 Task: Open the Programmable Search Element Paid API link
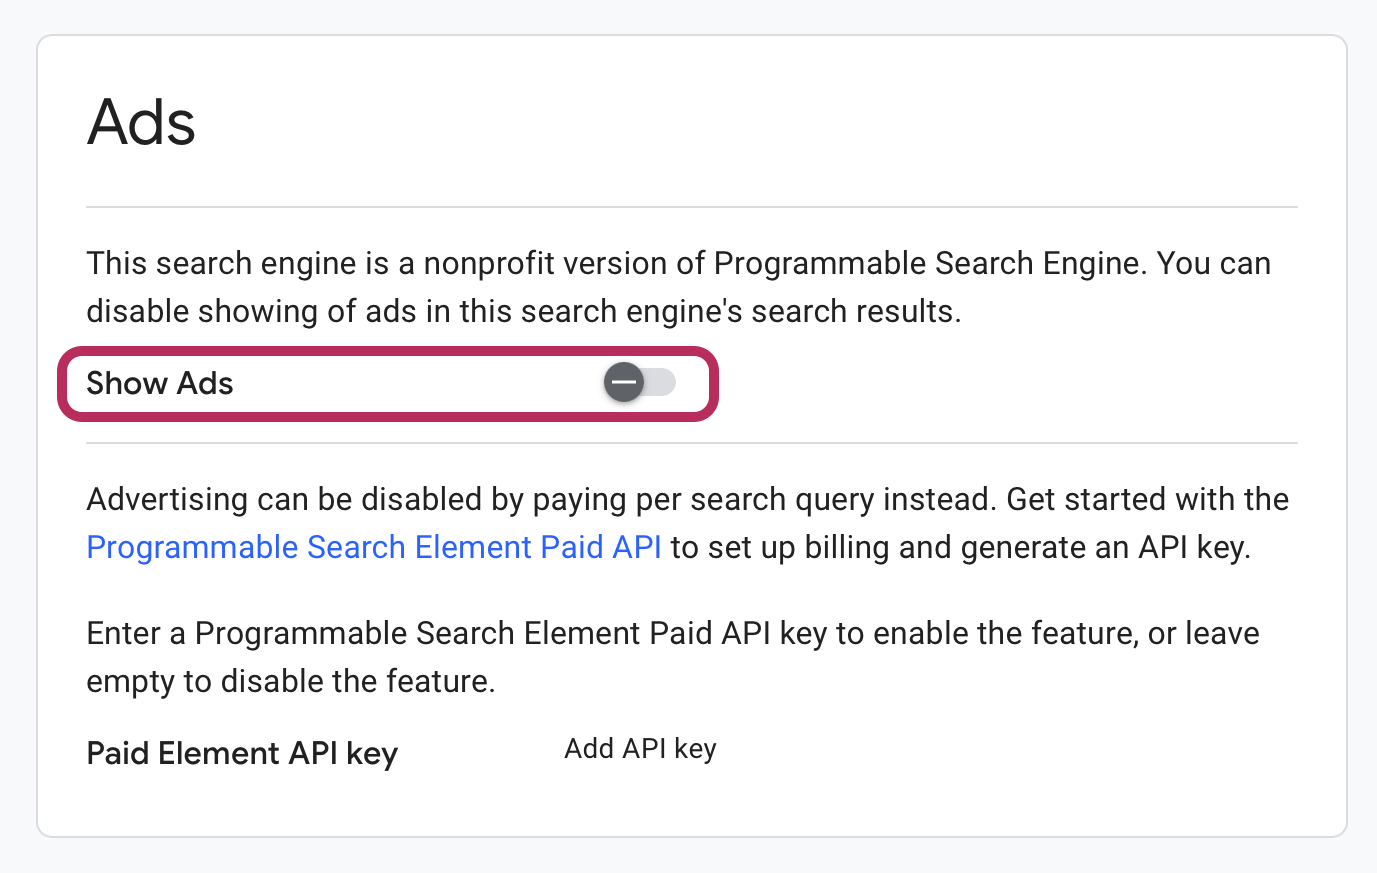372,547
